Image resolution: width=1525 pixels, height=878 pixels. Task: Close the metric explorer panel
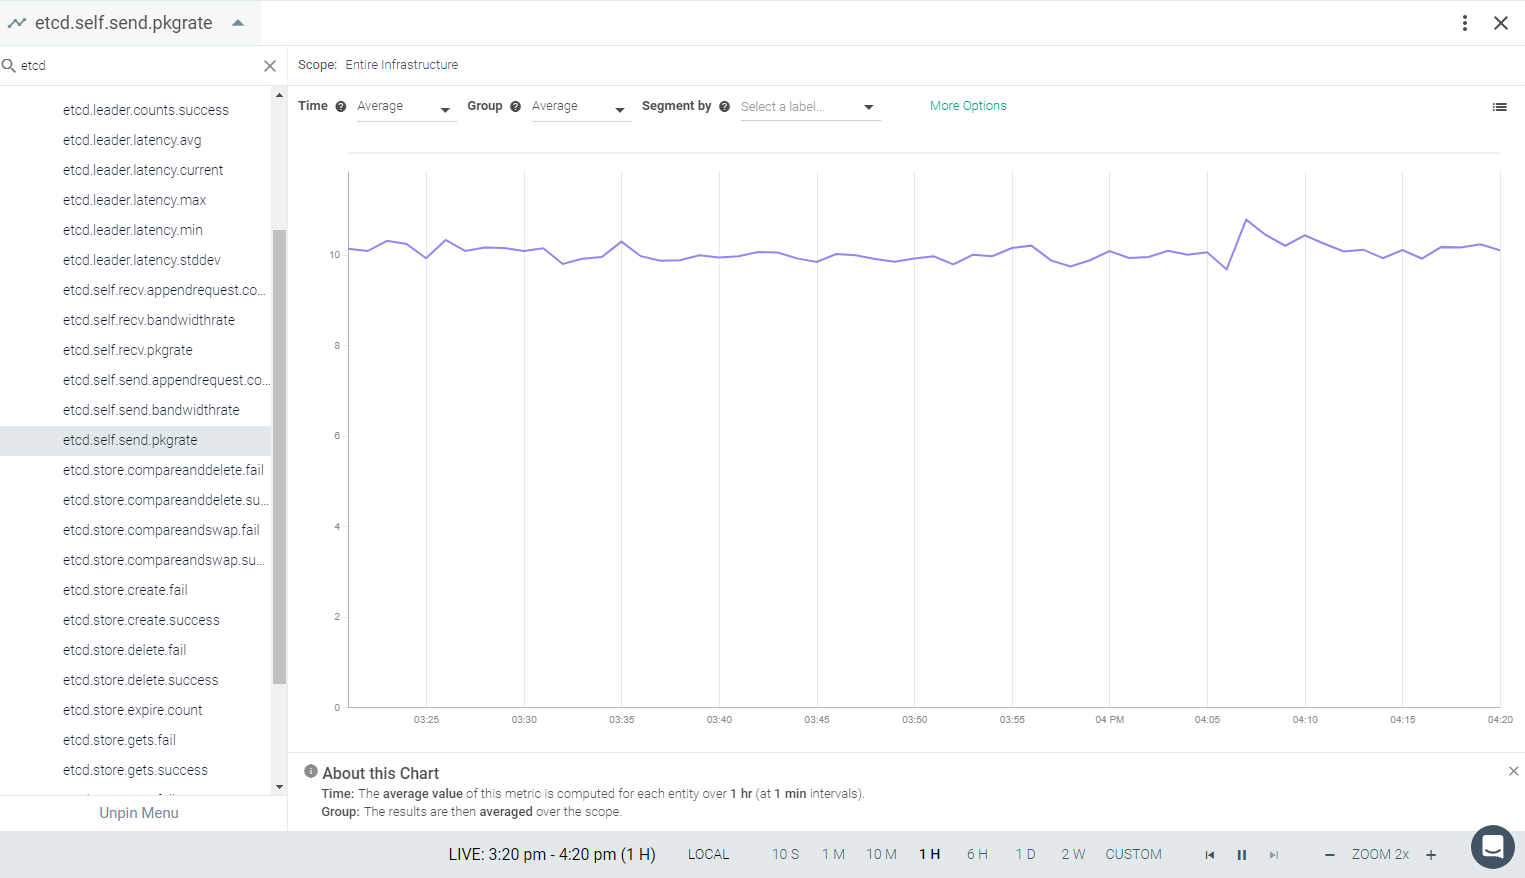(1501, 23)
